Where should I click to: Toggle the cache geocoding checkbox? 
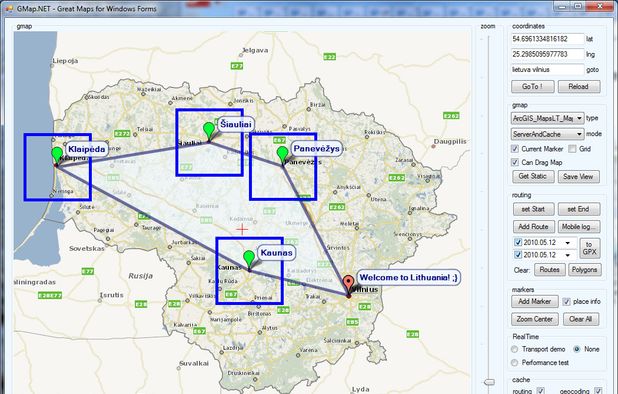[598, 391]
